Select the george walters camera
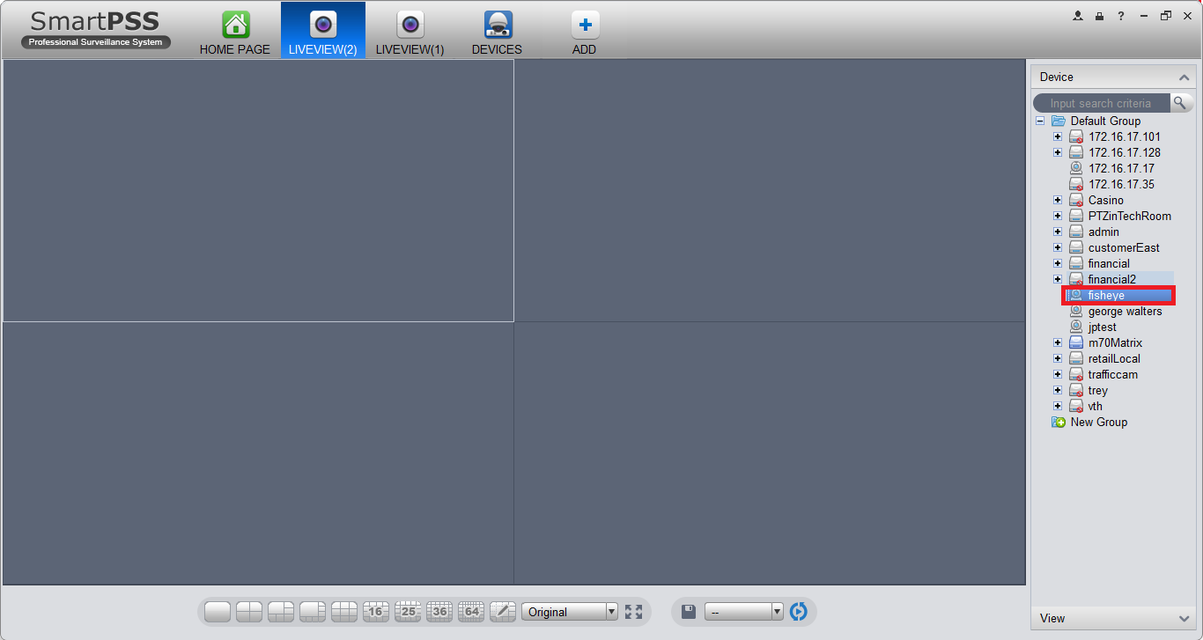This screenshot has height=640, width=1203. click(x=1124, y=311)
